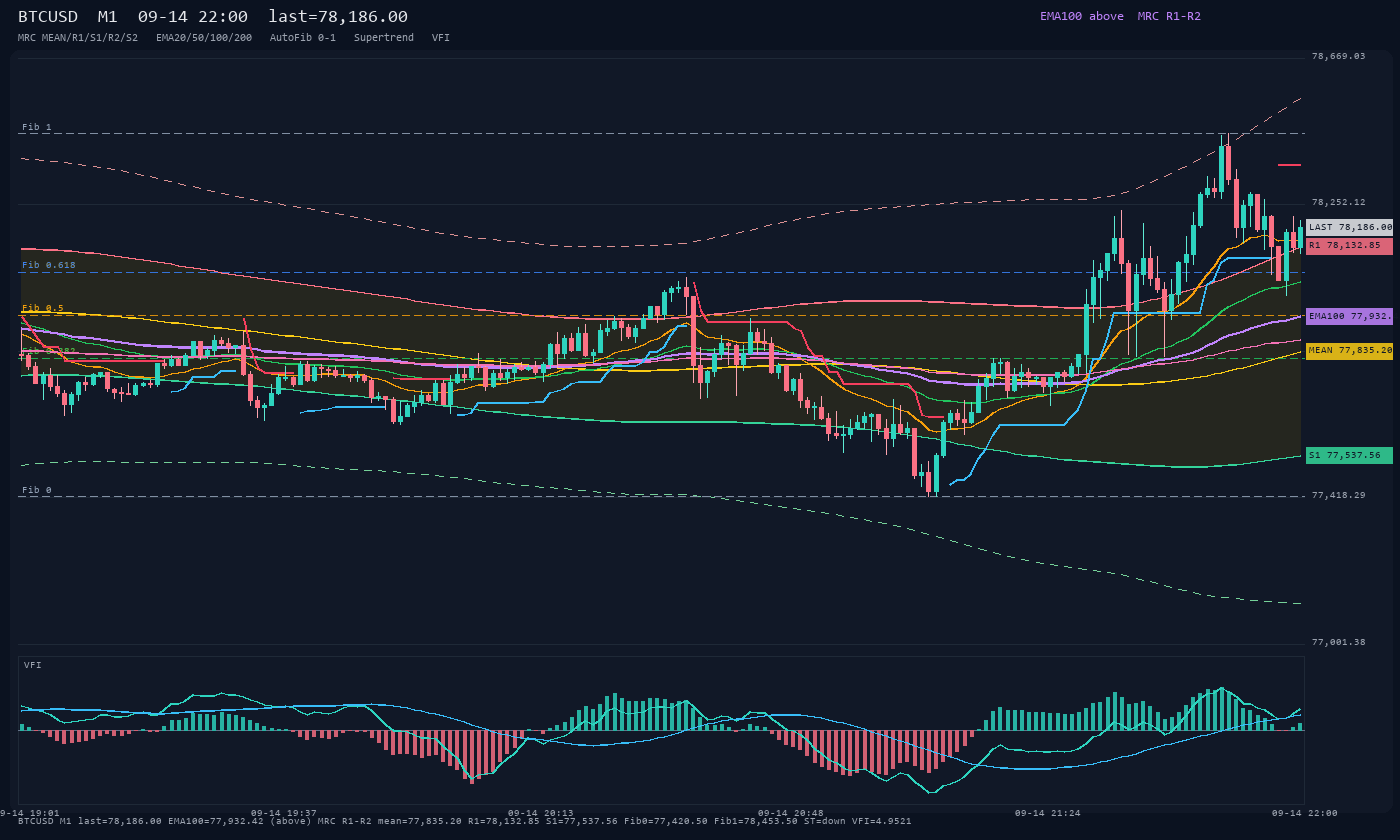Viewport: 1400px width, 840px height.
Task: Click the Fib 0.5 level label
Action: point(43,308)
